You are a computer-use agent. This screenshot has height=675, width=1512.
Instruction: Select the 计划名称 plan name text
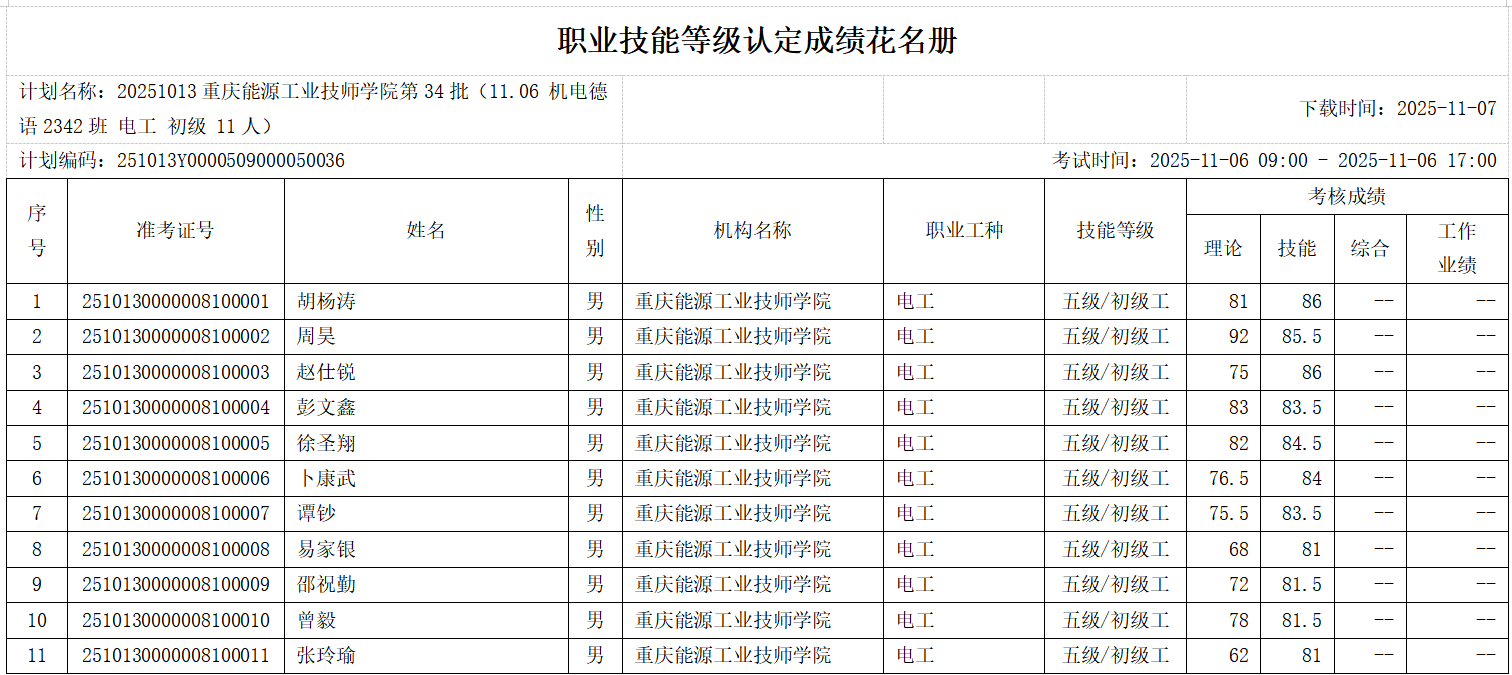click(x=320, y=93)
